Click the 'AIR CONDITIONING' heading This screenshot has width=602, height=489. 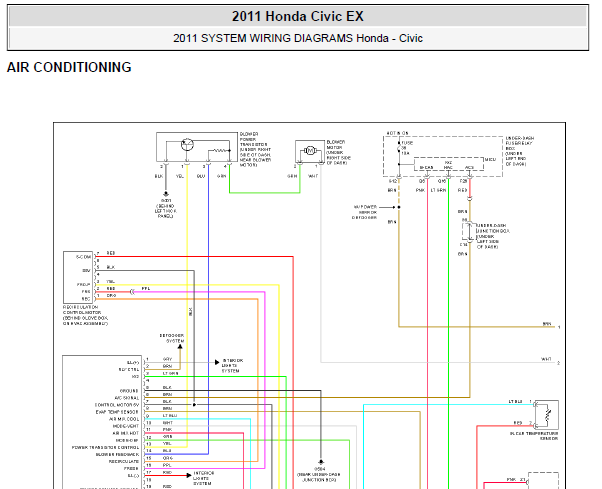pos(69,67)
